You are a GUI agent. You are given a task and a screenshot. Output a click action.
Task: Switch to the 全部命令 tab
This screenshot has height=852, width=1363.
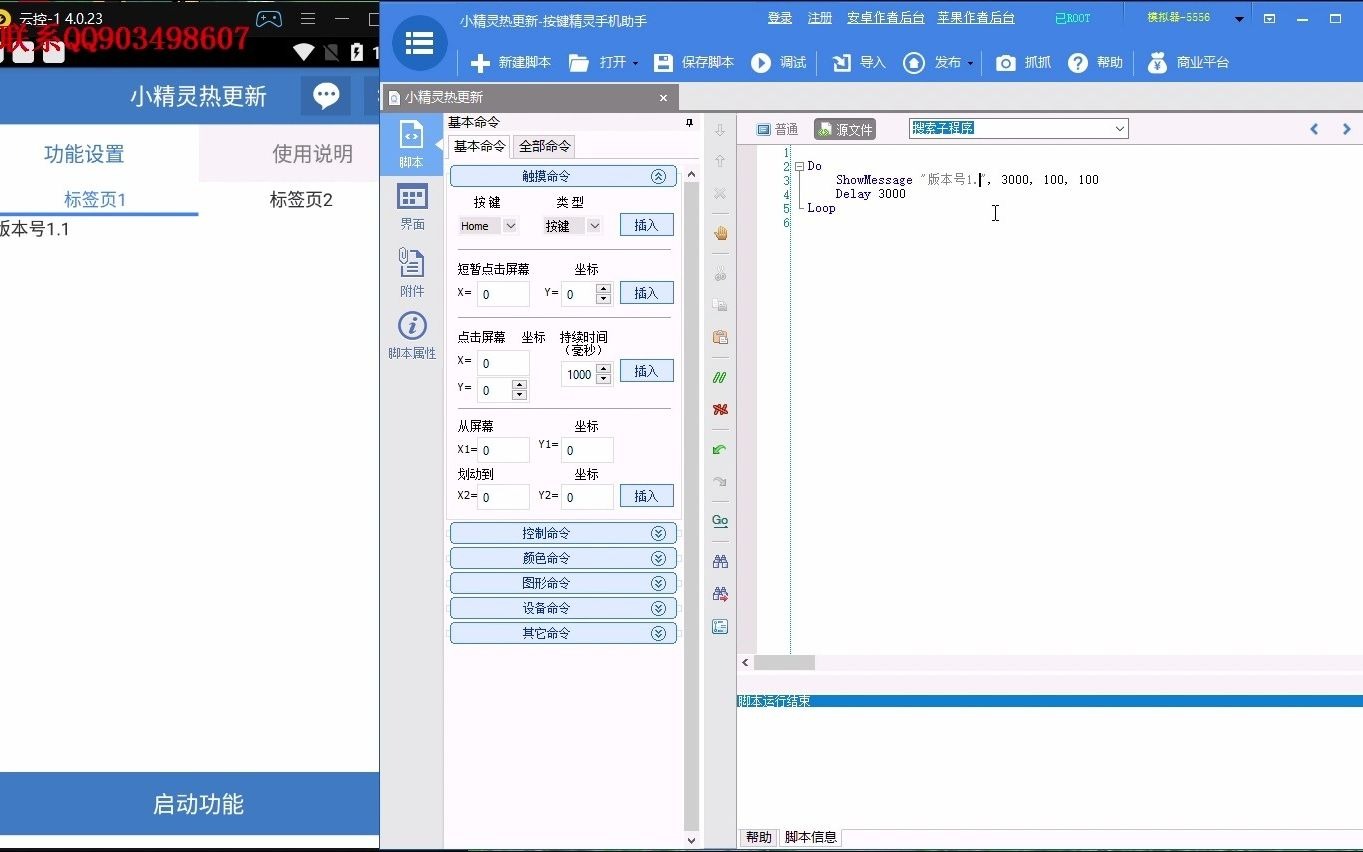point(543,145)
